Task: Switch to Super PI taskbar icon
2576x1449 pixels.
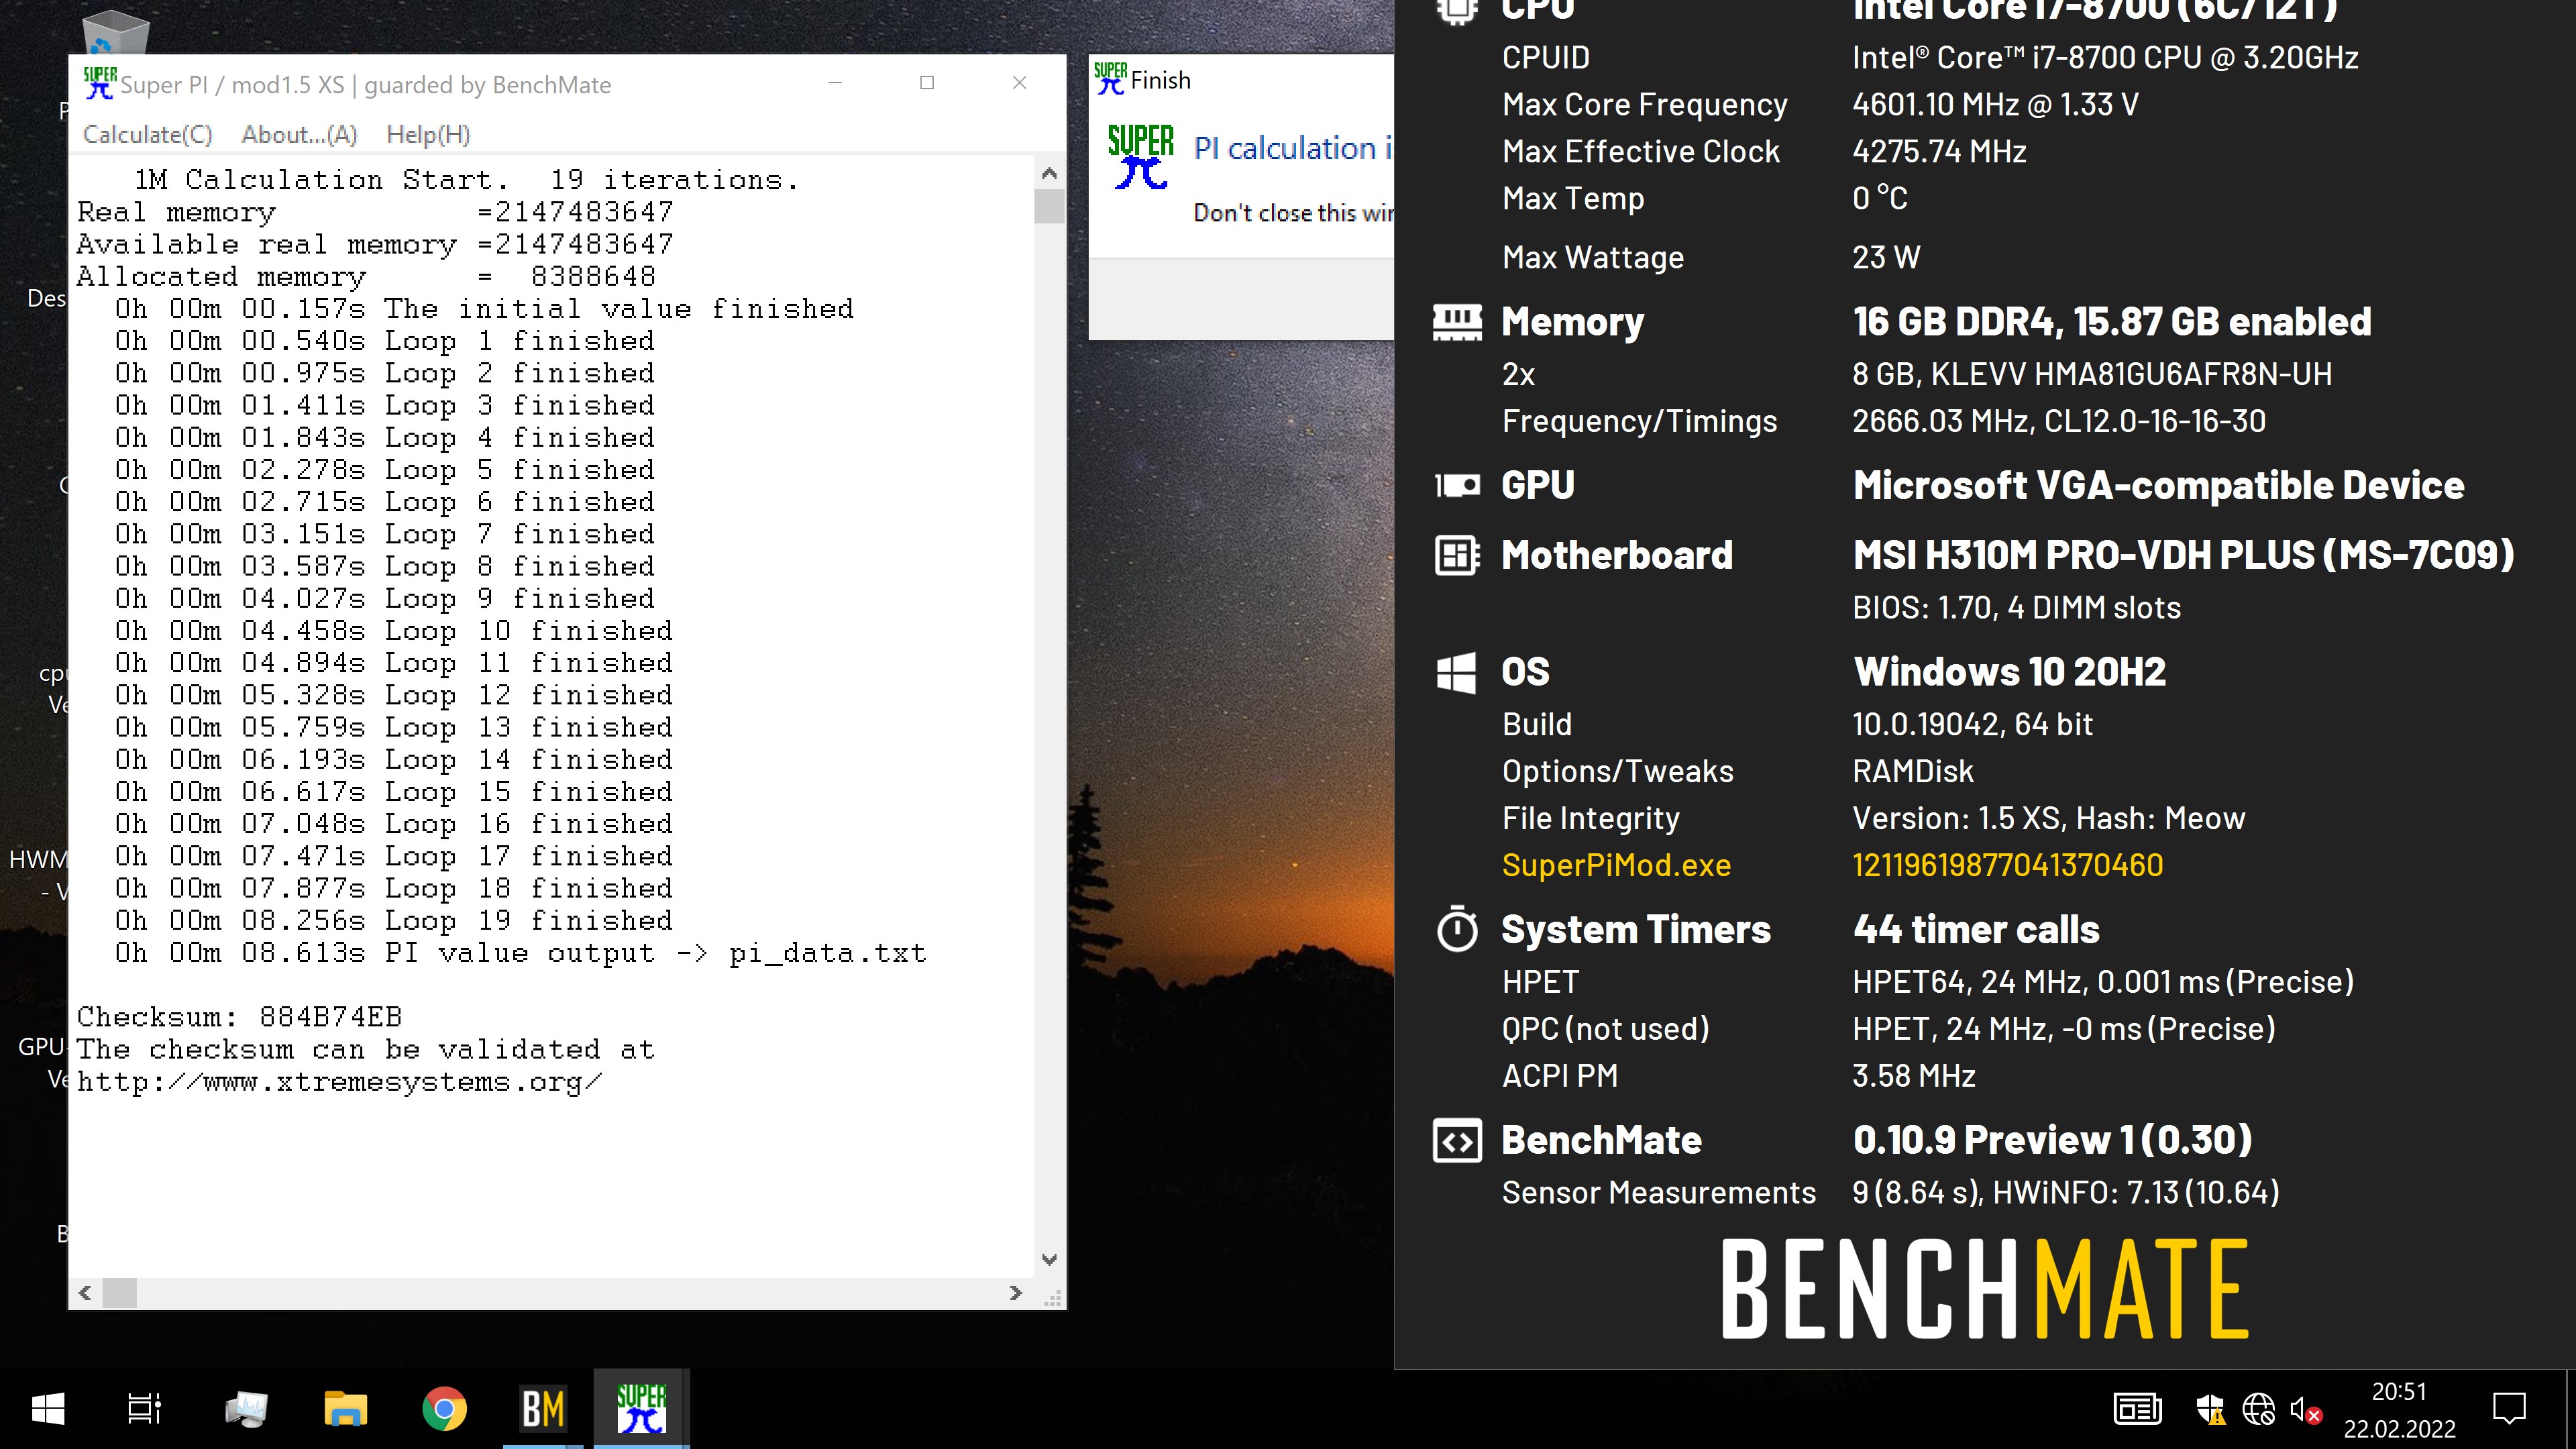Action: pos(641,1409)
